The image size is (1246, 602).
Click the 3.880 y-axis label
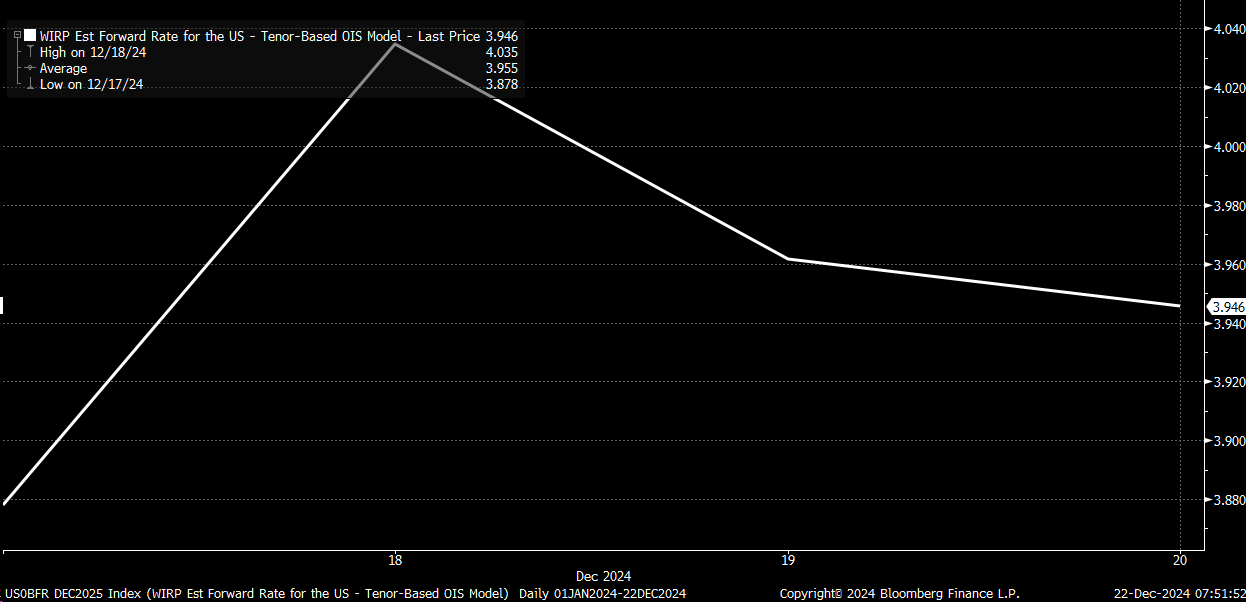(1230, 500)
